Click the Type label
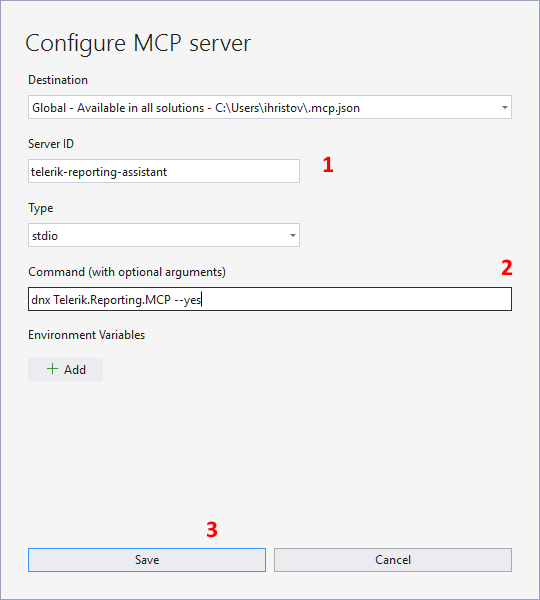The image size is (540, 600). (x=41, y=209)
